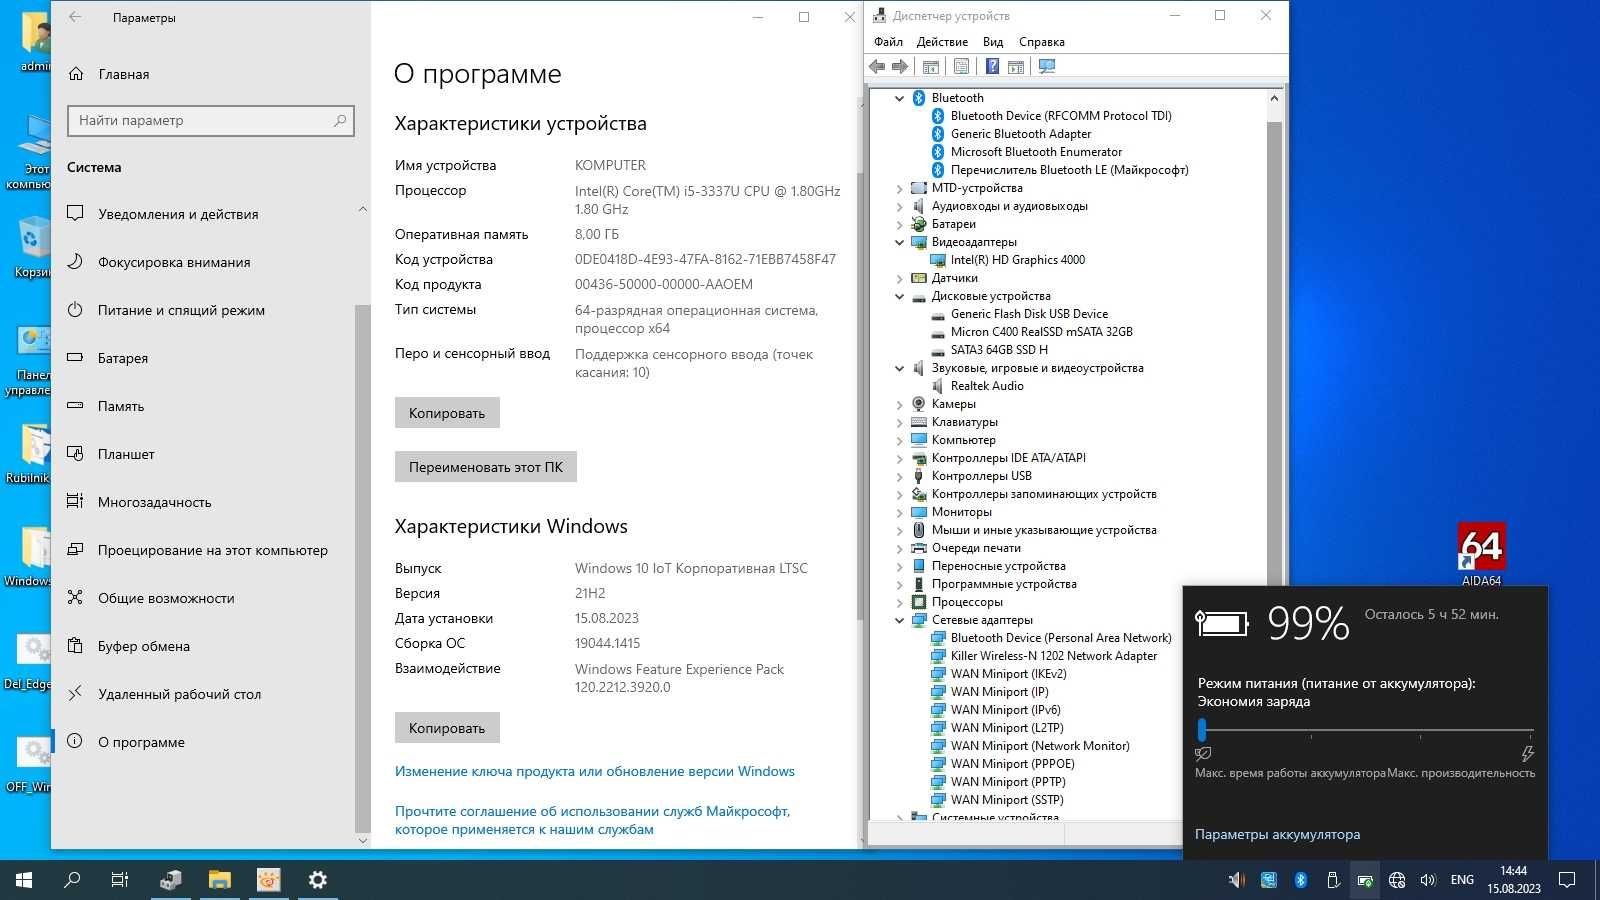Open the network globe tray icon
The height and width of the screenshot is (900, 1600).
pos(1397,880)
